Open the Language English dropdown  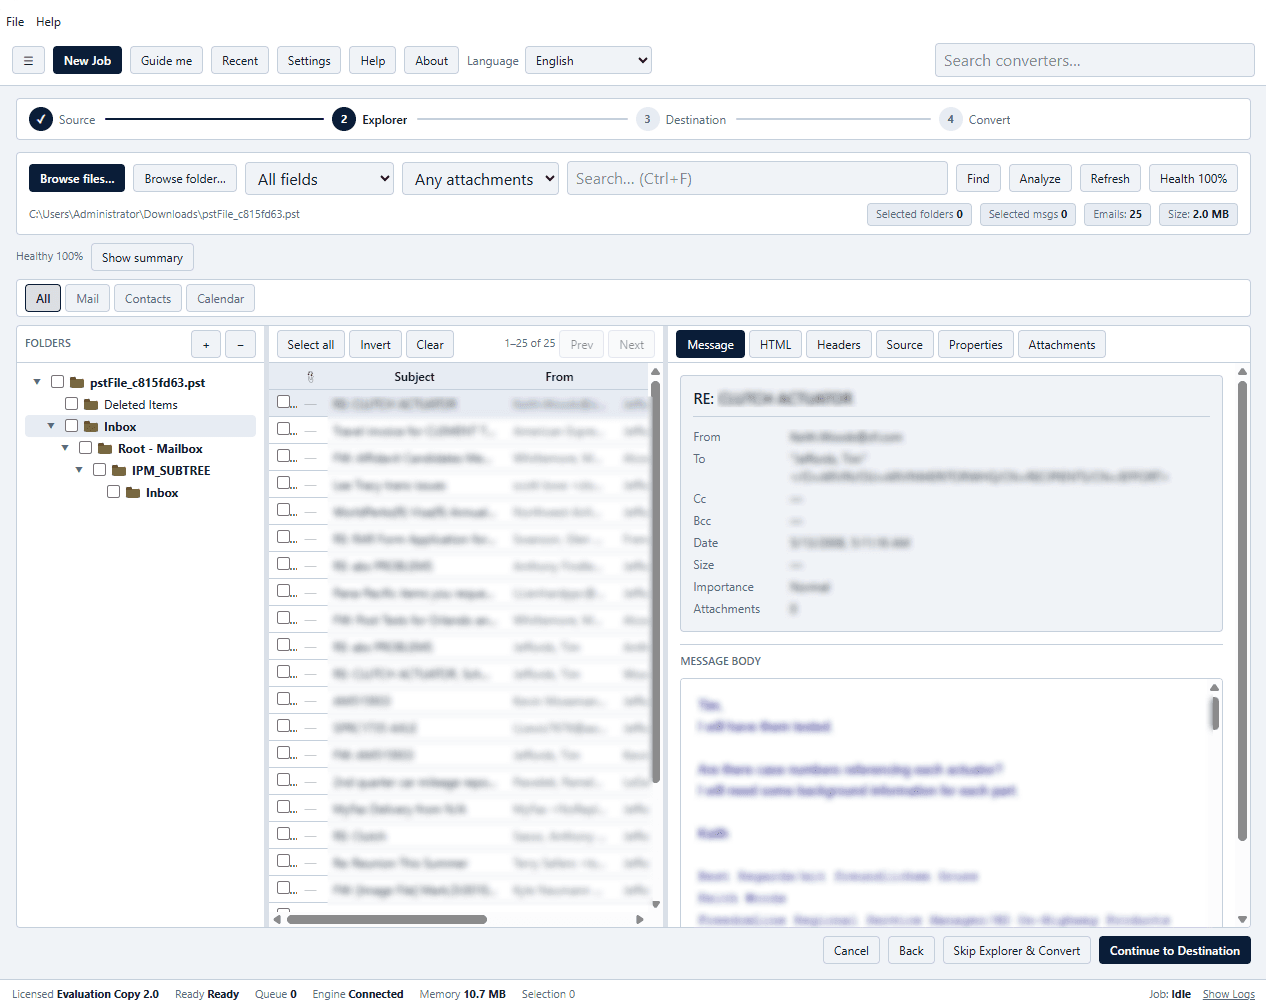588,60
